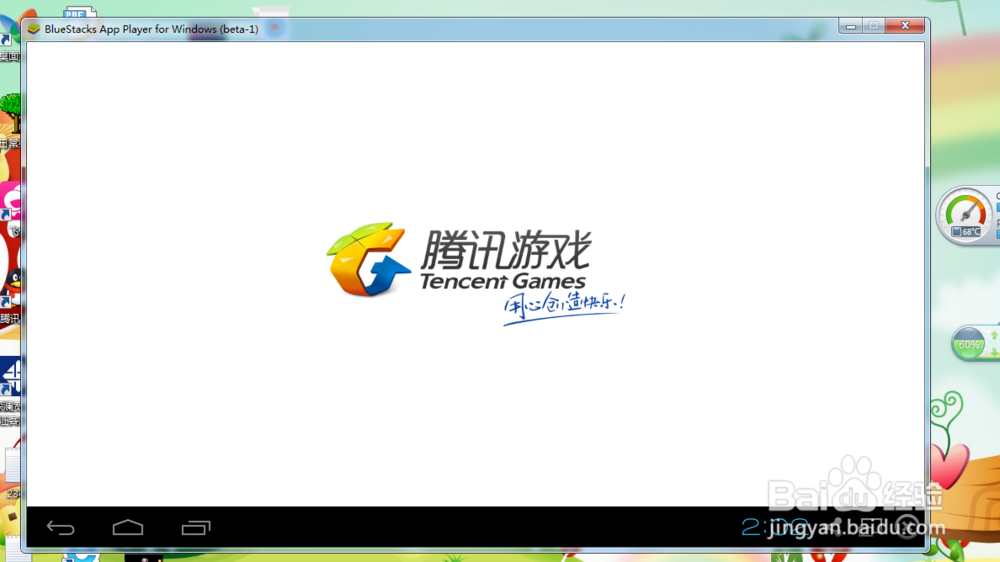Click the BlueStacks App Player window title text
This screenshot has width=1000, height=562.
click(x=151, y=29)
